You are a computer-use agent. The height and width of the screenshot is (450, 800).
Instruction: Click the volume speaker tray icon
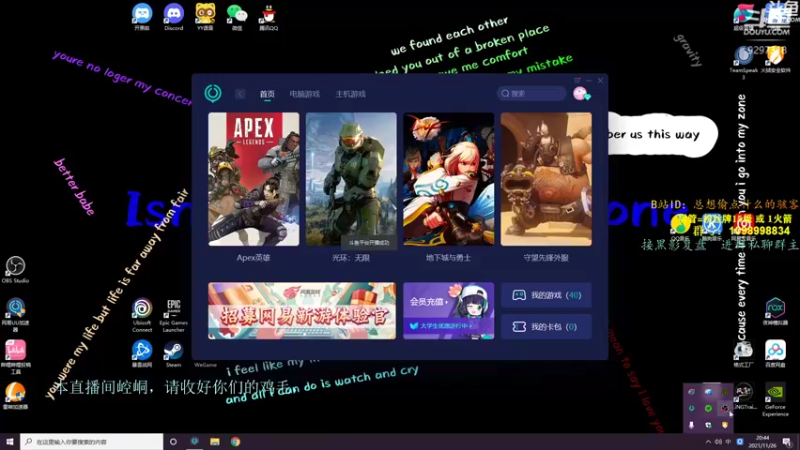pos(718,442)
